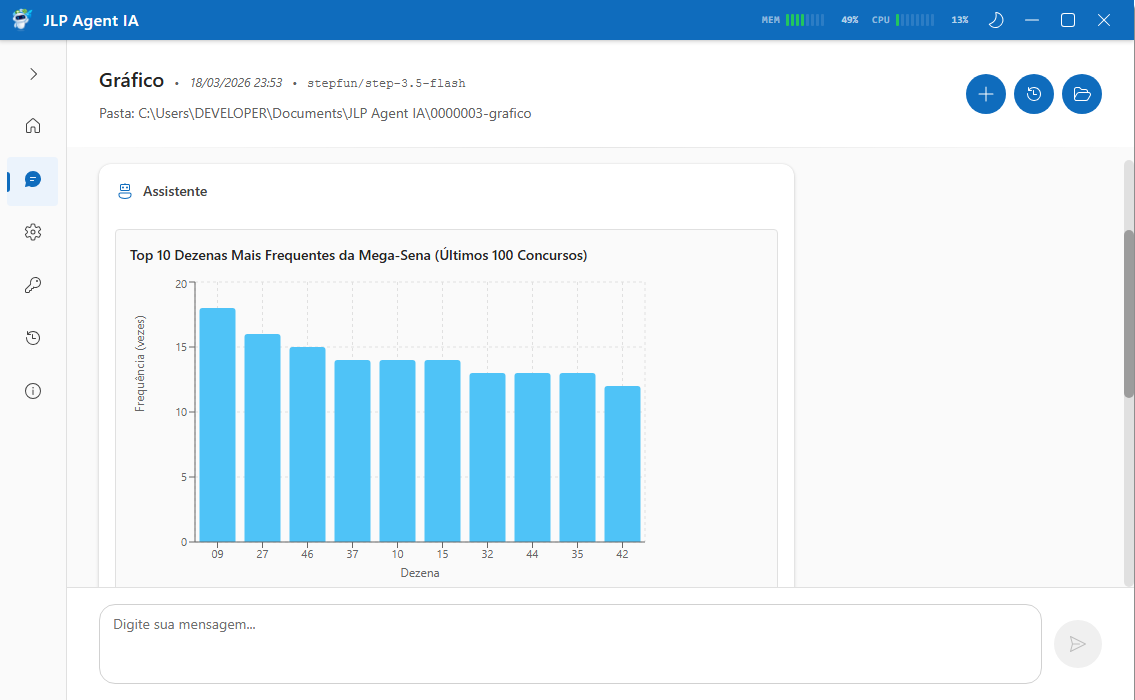Click the folder path text

[315, 114]
